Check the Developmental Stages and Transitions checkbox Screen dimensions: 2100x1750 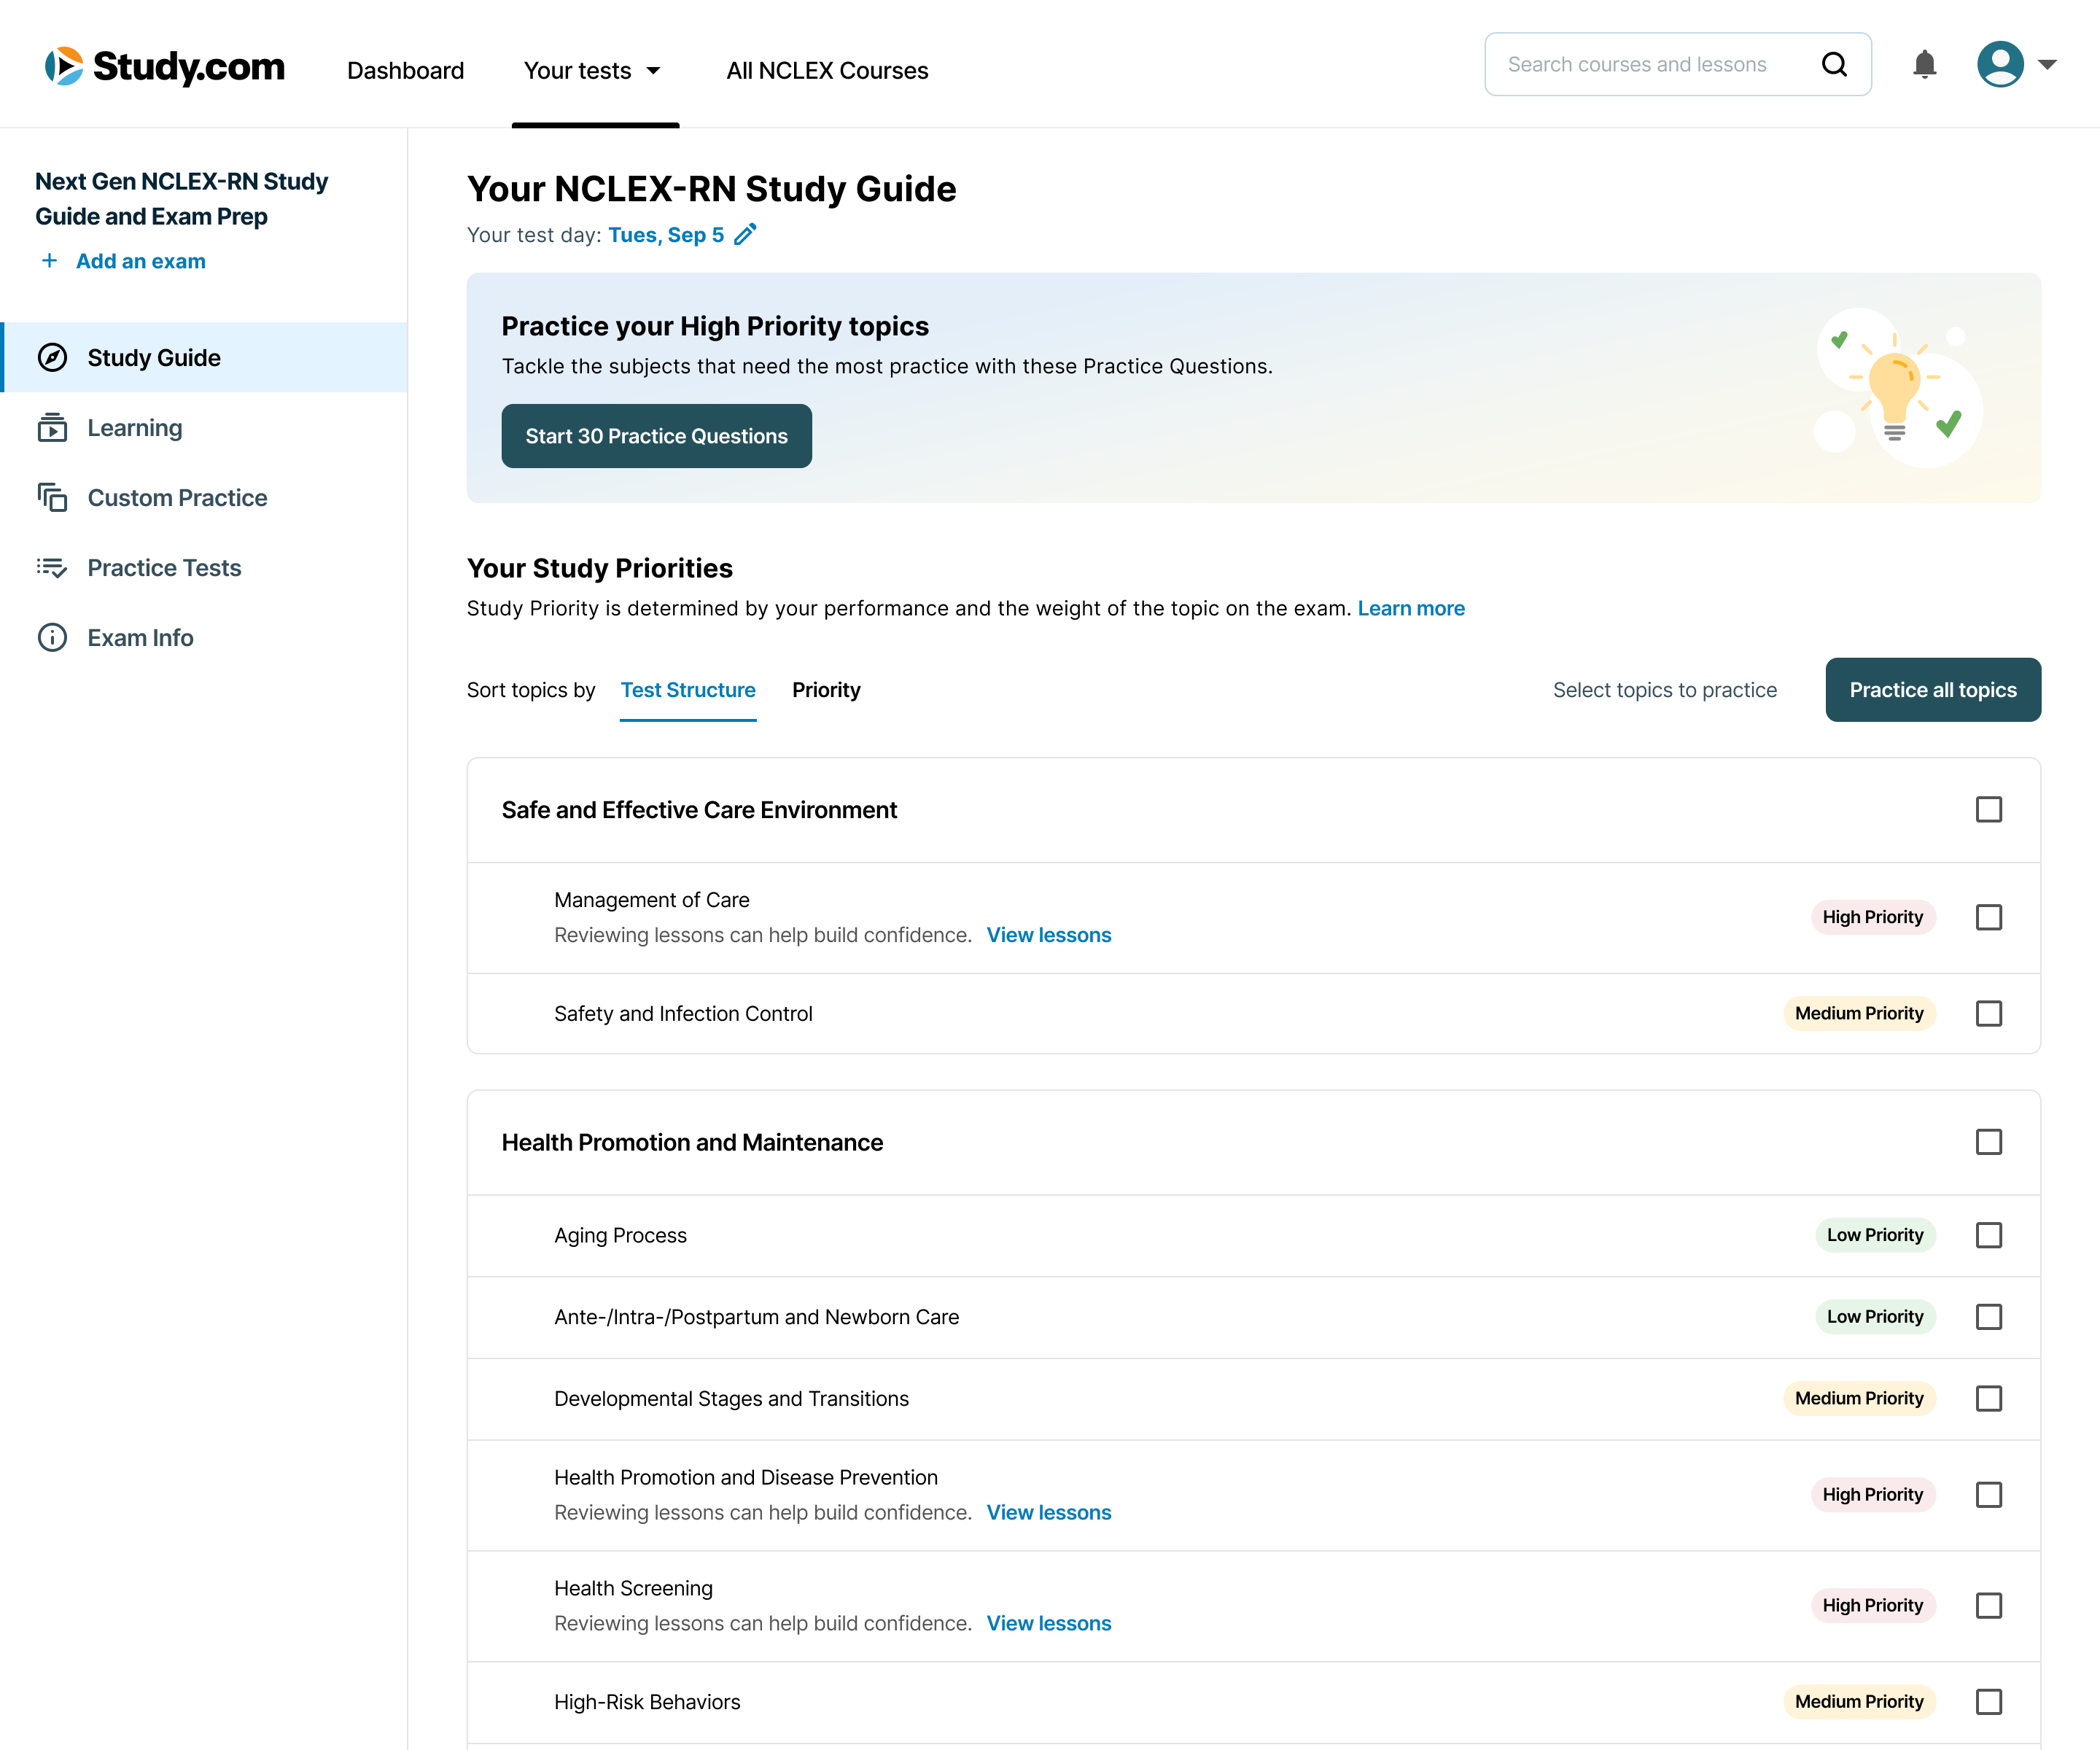(1989, 1398)
